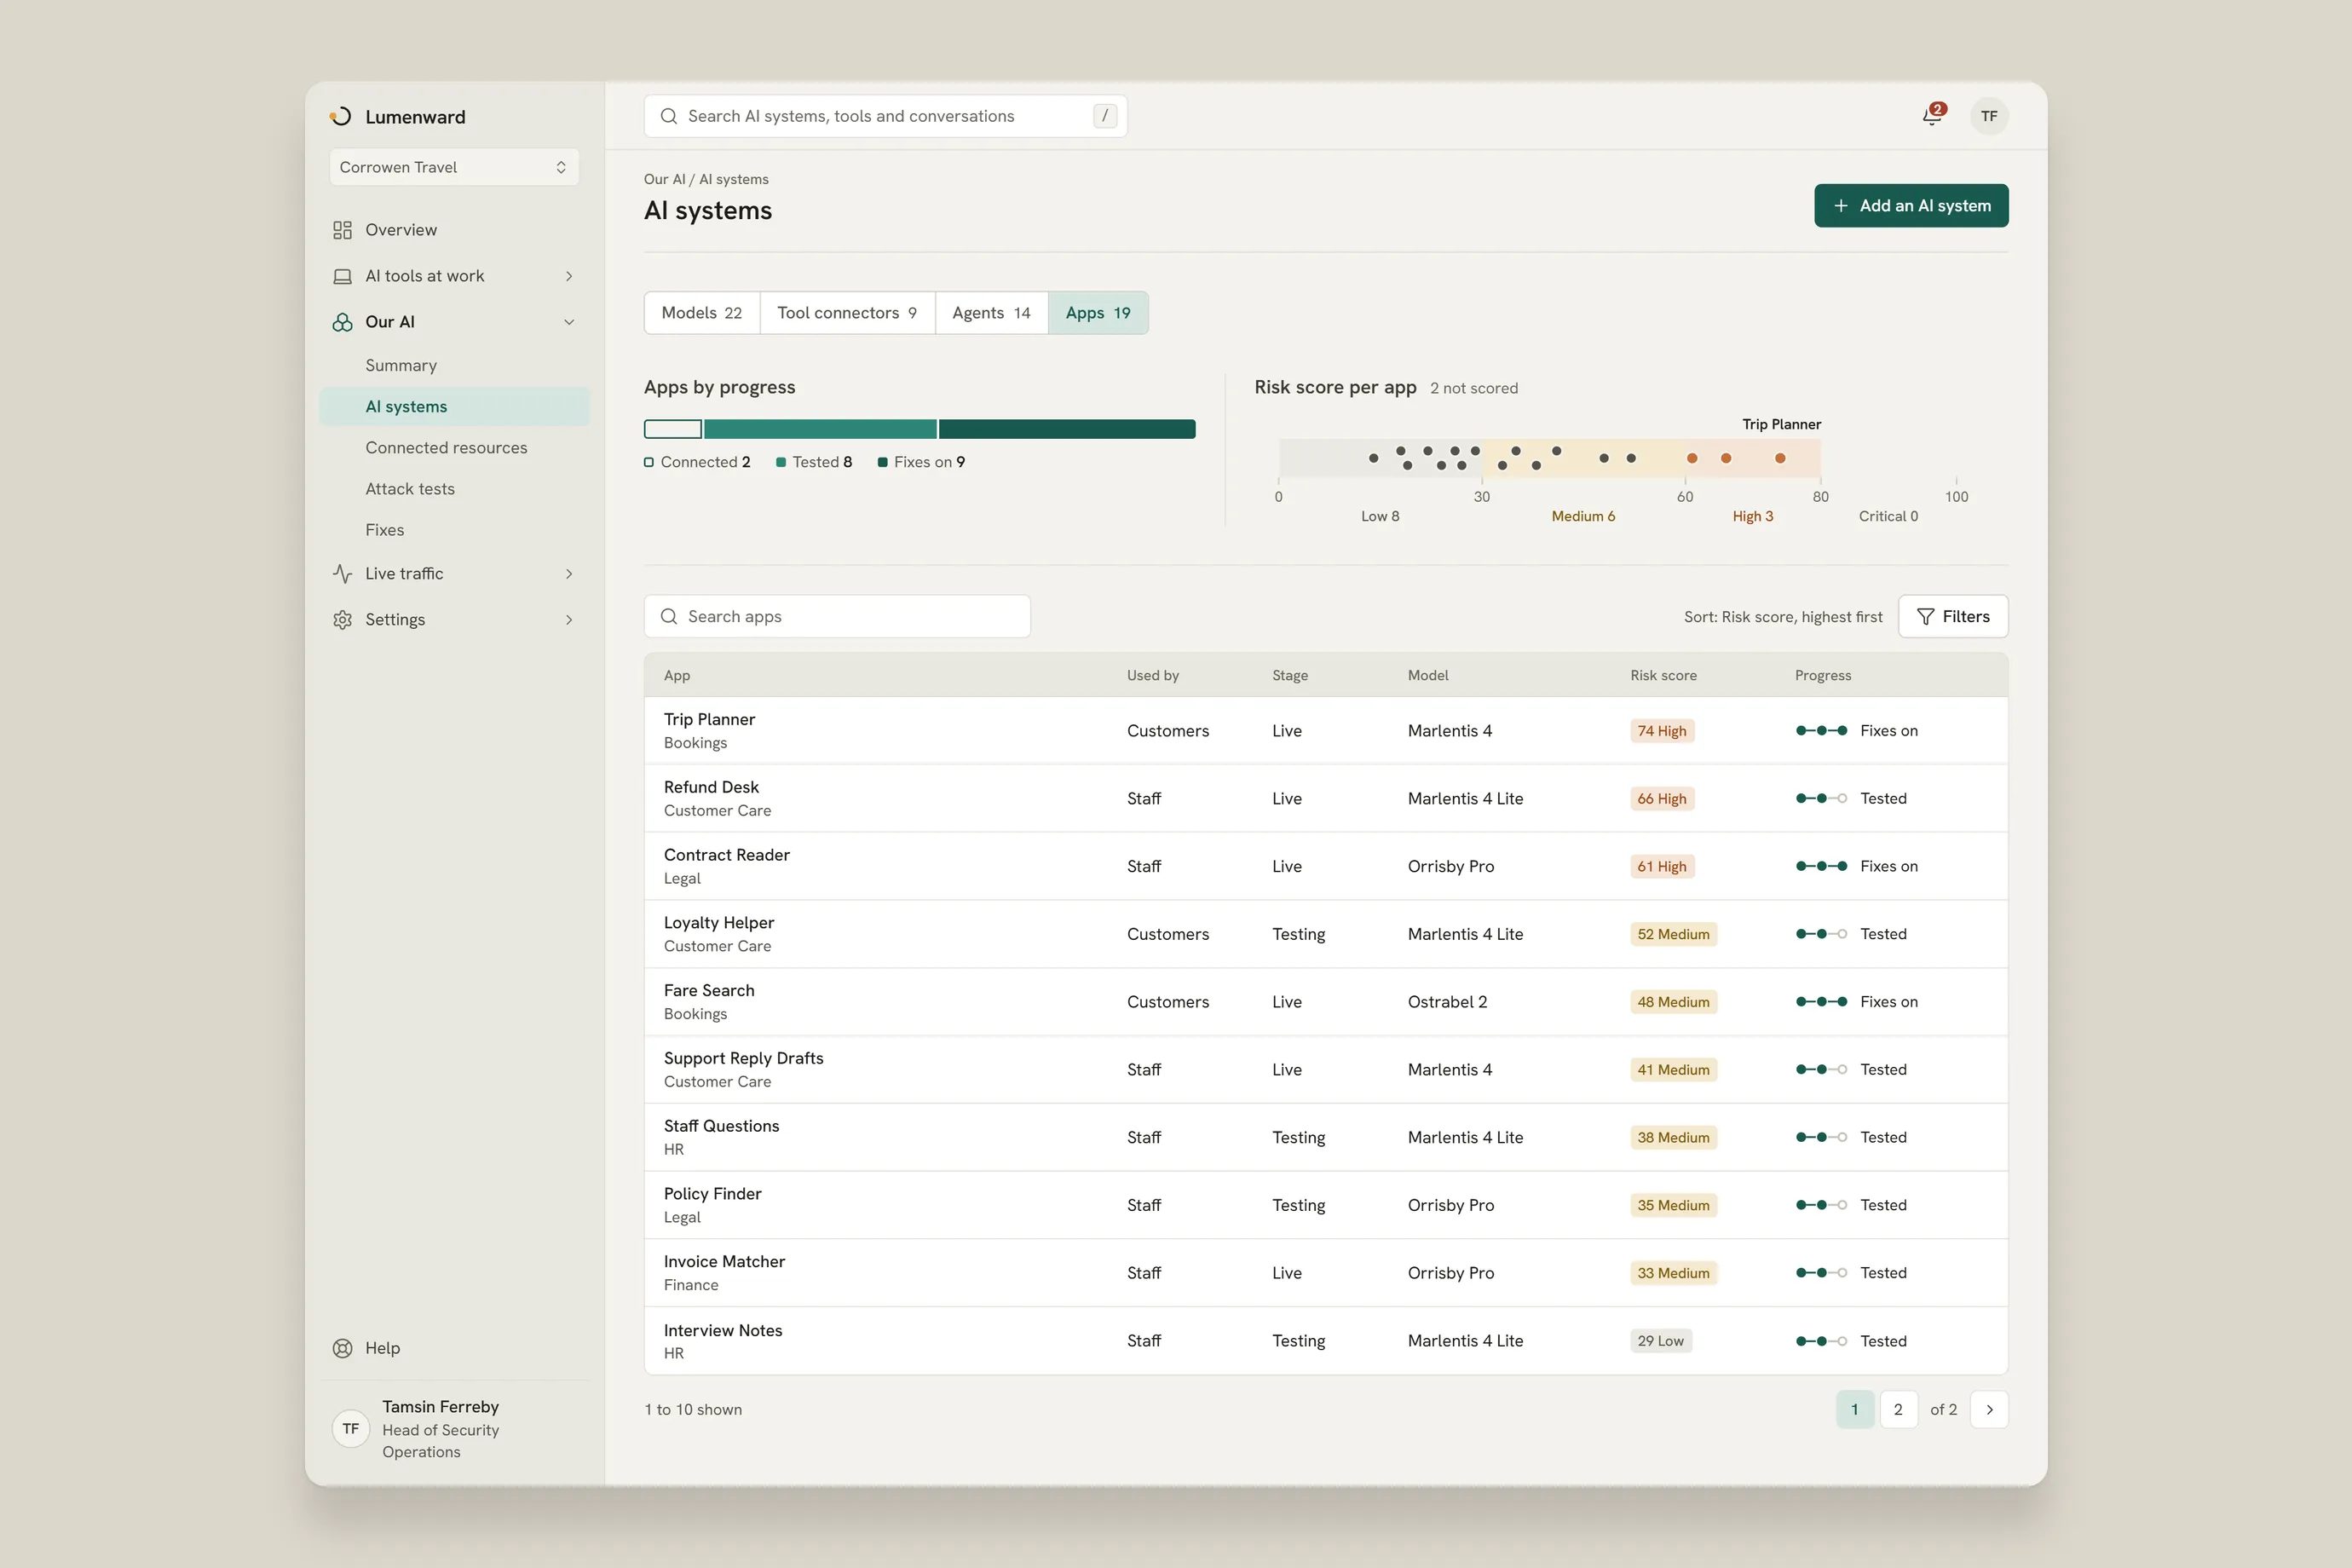Screen dimensions: 2352x1568
Task: Switch to the Models tab
Action: (702, 313)
